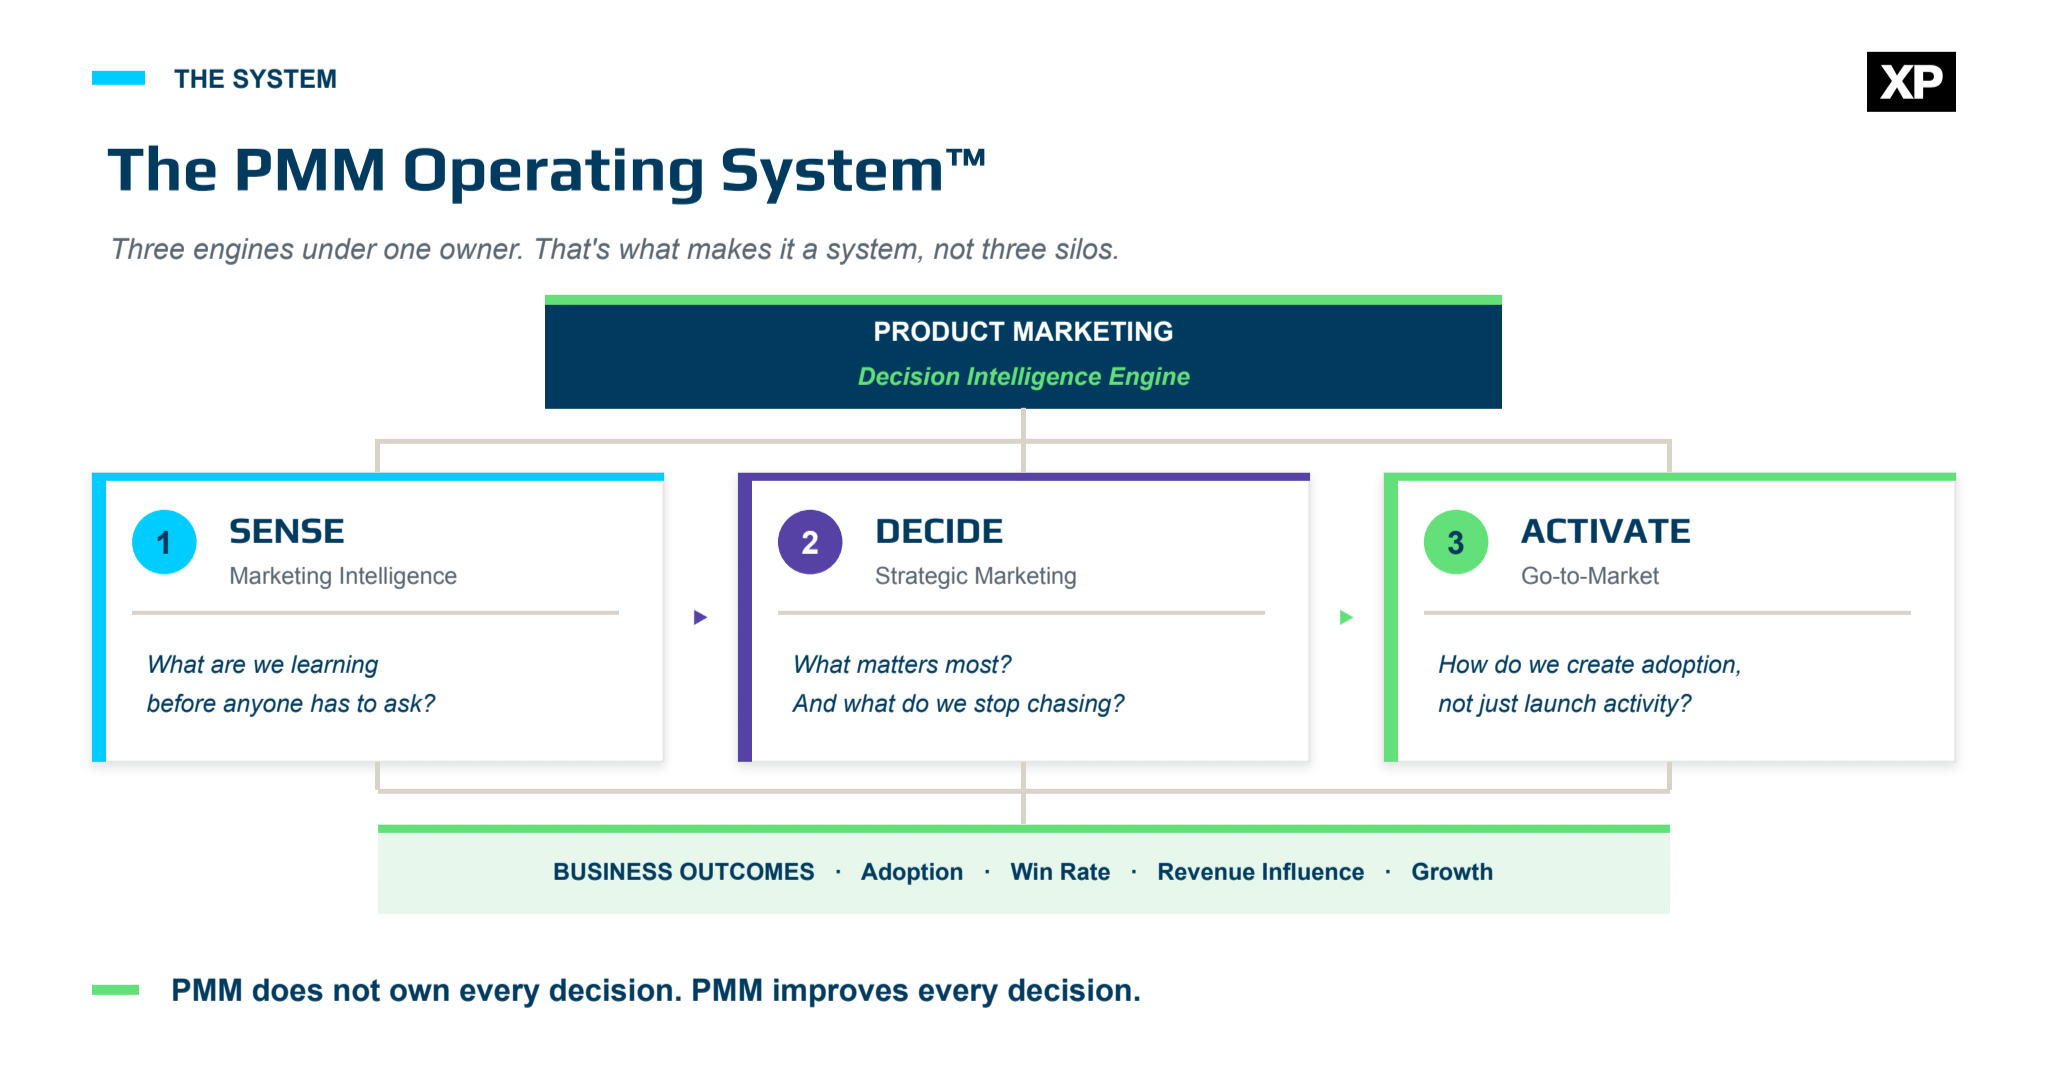Select the 'ACTIVATE' card heading
The height and width of the screenshot is (1072, 2048).
1606,531
